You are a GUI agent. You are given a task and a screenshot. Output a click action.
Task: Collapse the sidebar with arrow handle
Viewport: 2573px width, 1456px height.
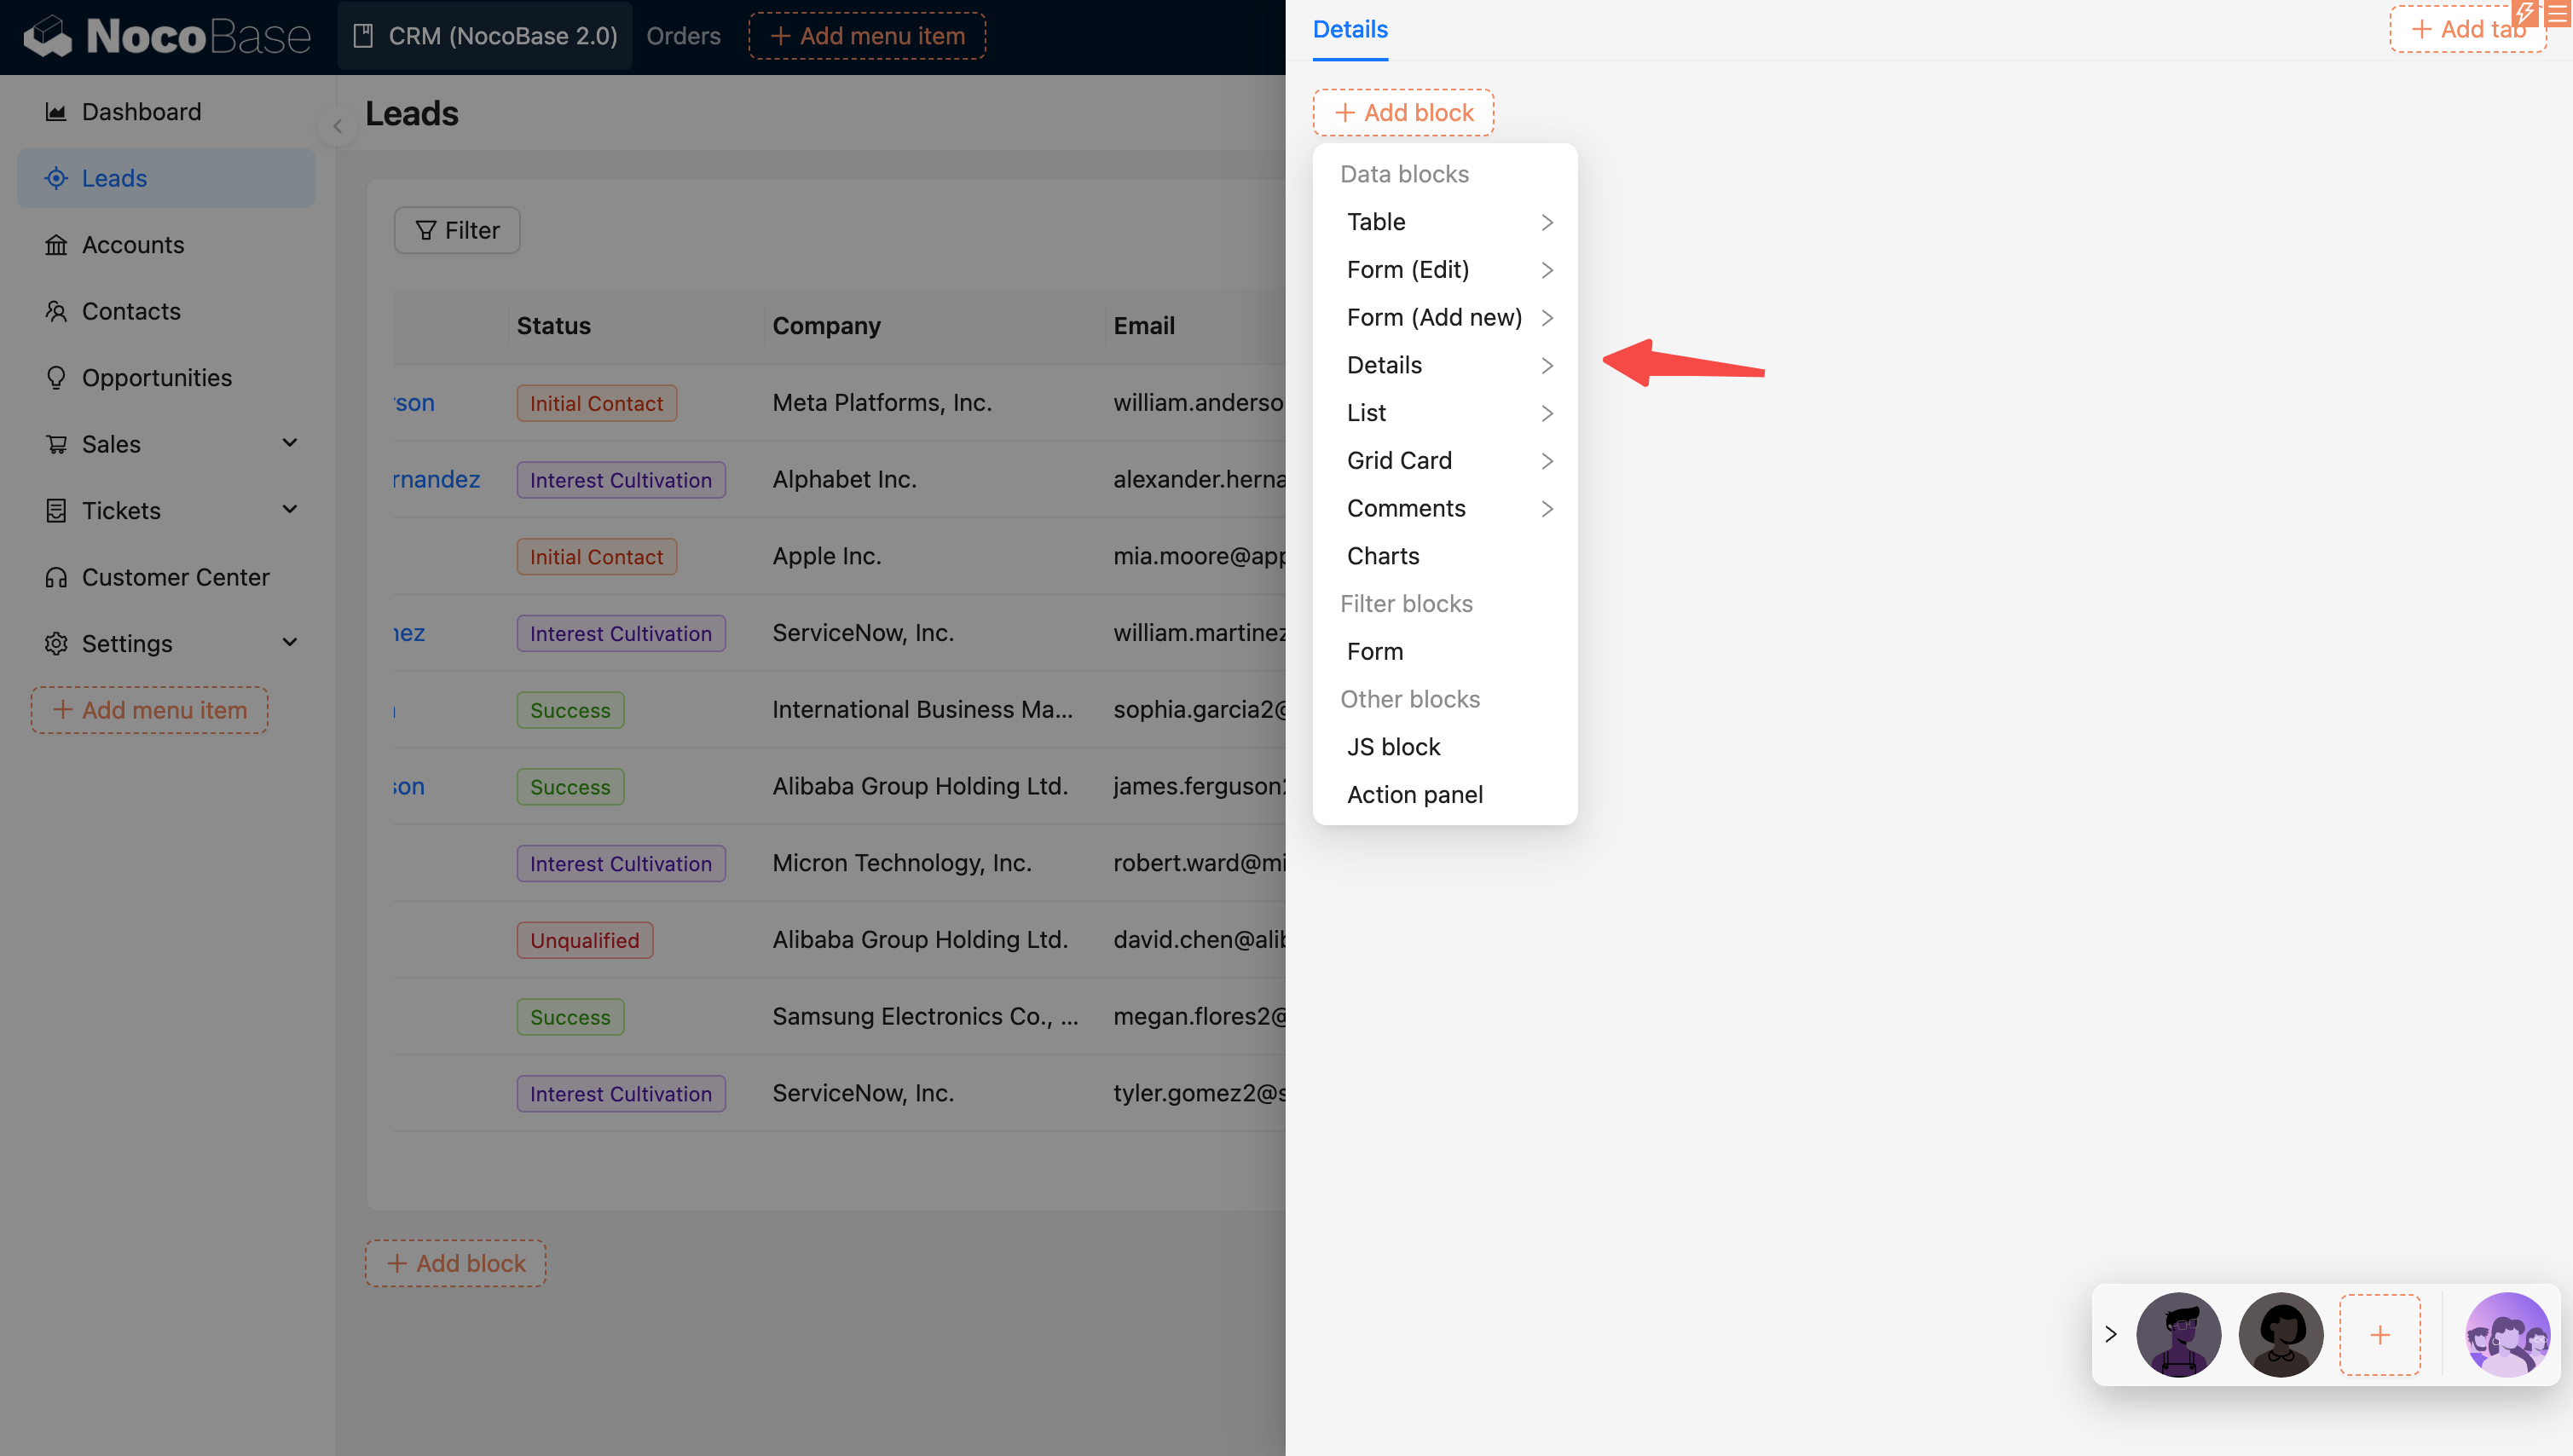338,126
